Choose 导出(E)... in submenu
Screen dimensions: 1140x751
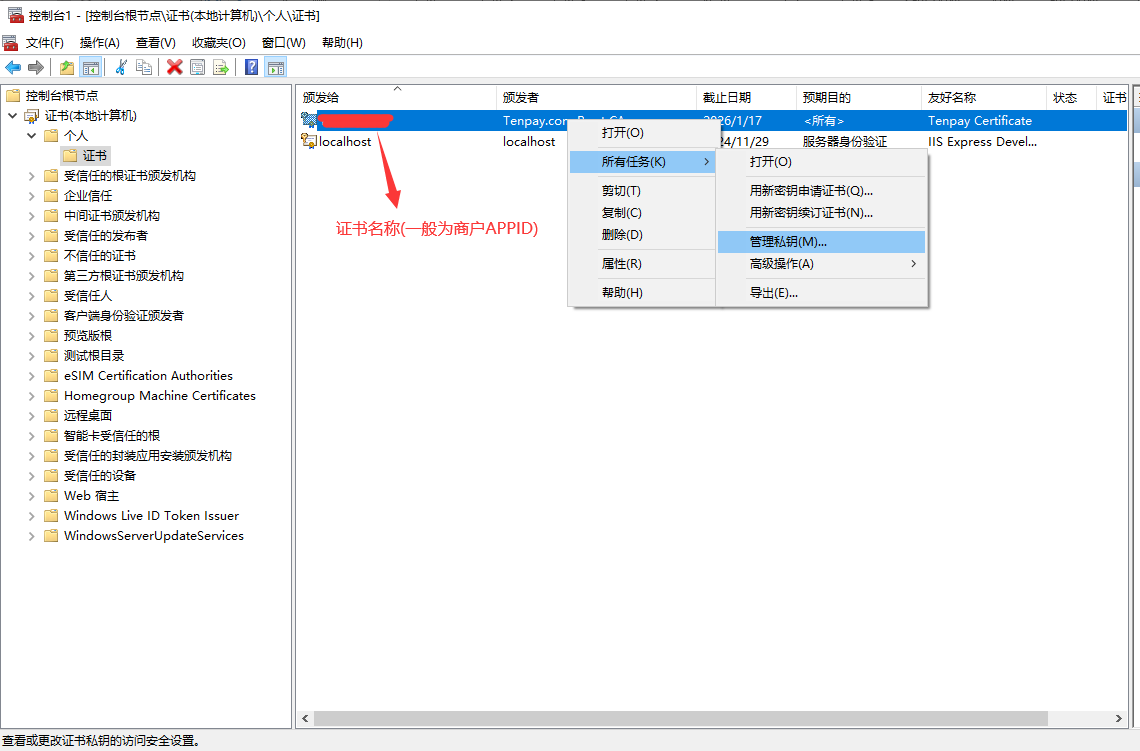pyautogui.click(x=821, y=292)
